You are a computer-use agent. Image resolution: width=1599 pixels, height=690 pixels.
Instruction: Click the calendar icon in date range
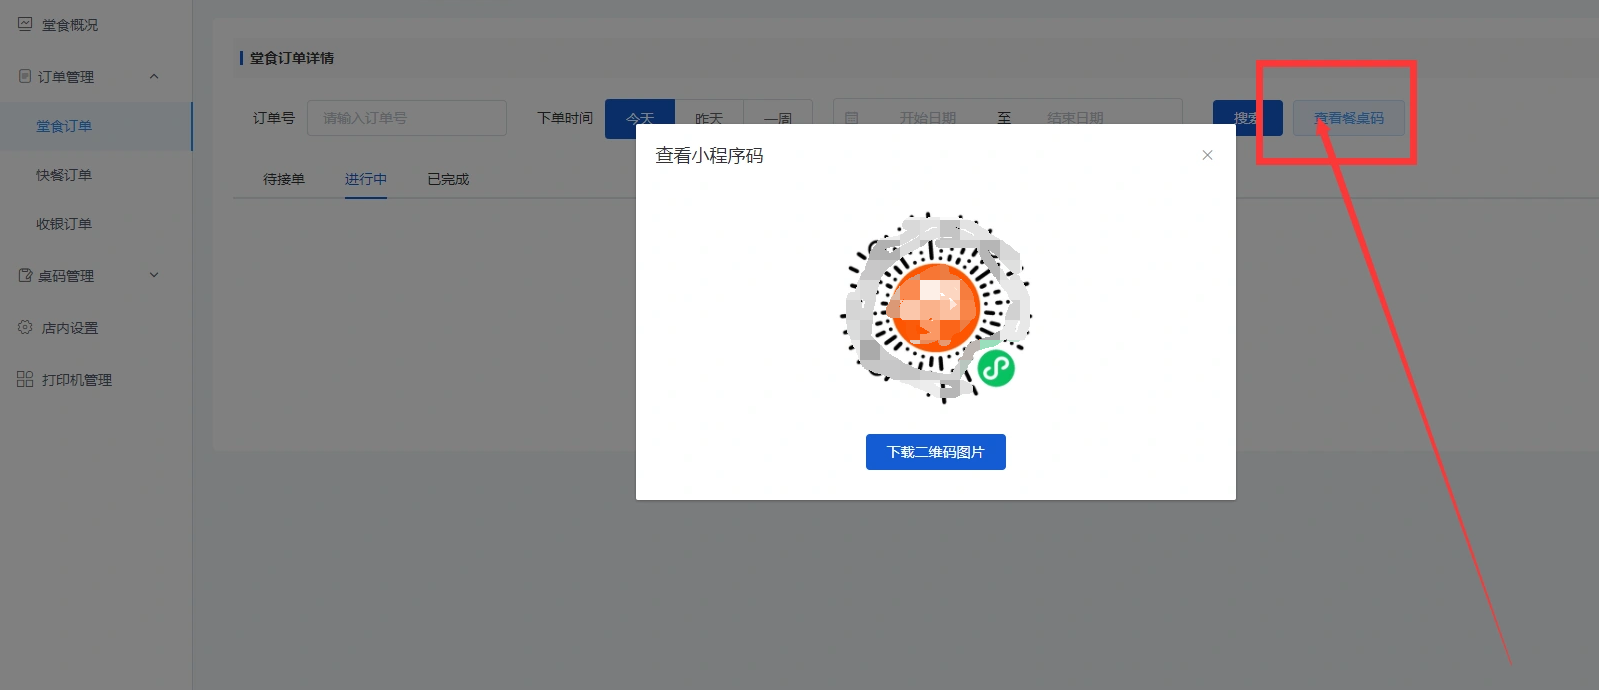coord(851,118)
